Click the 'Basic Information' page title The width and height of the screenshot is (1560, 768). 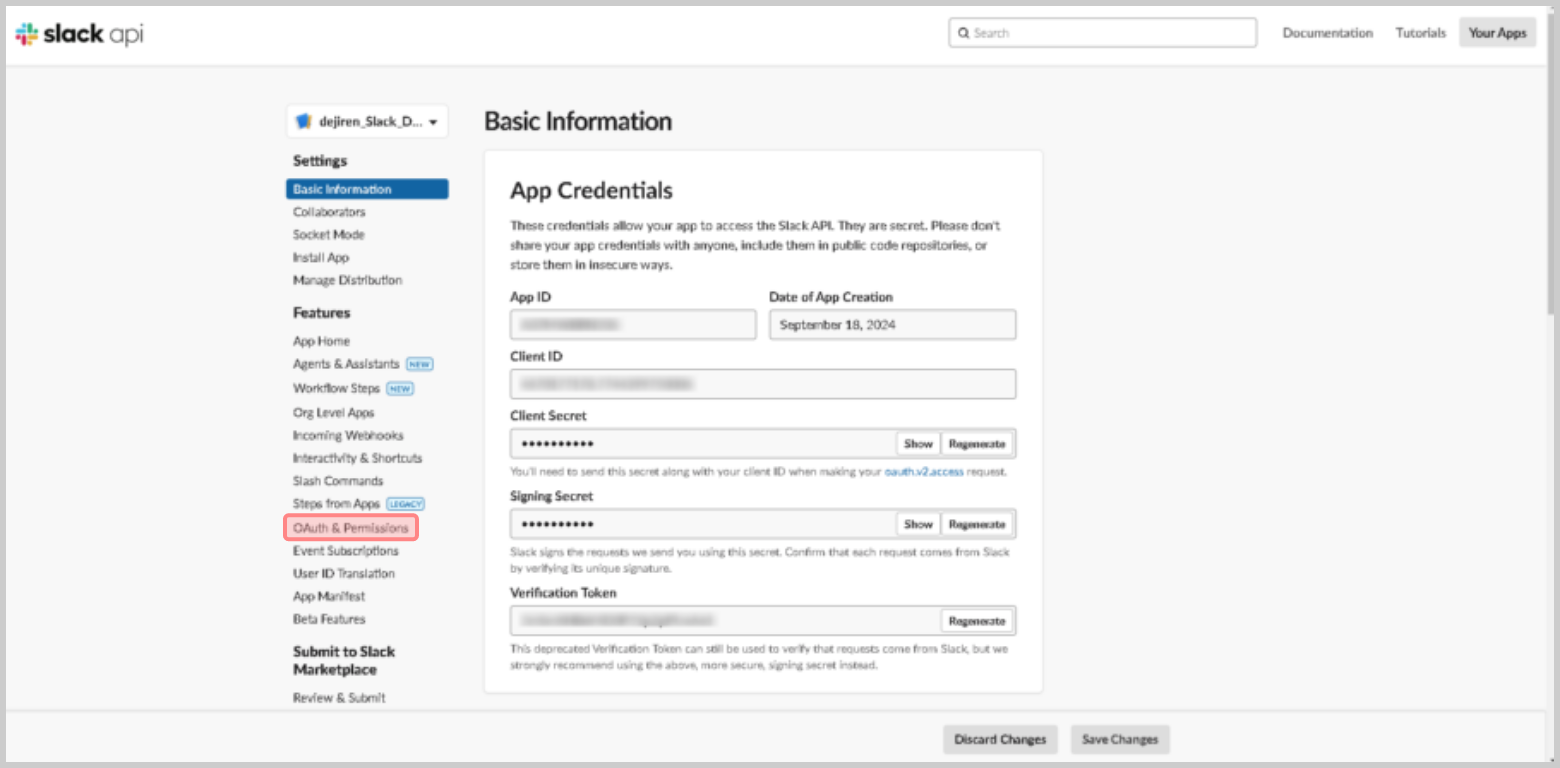click(x=578, y=122)
